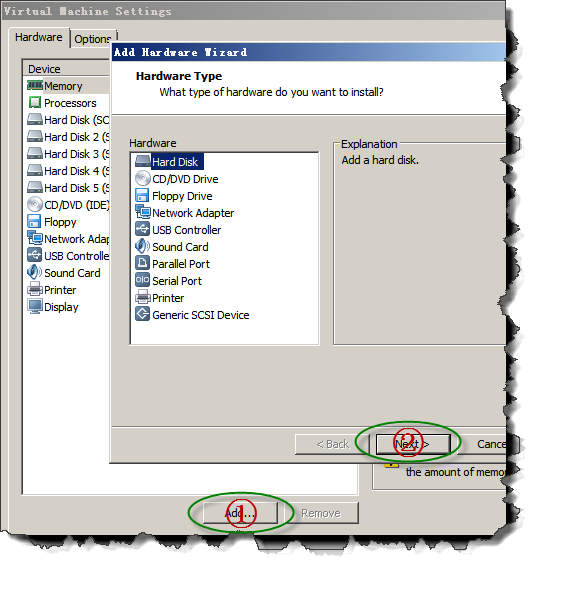Click the USB Controller icon in Device list
Screen dimensions: 561x590
34,255
